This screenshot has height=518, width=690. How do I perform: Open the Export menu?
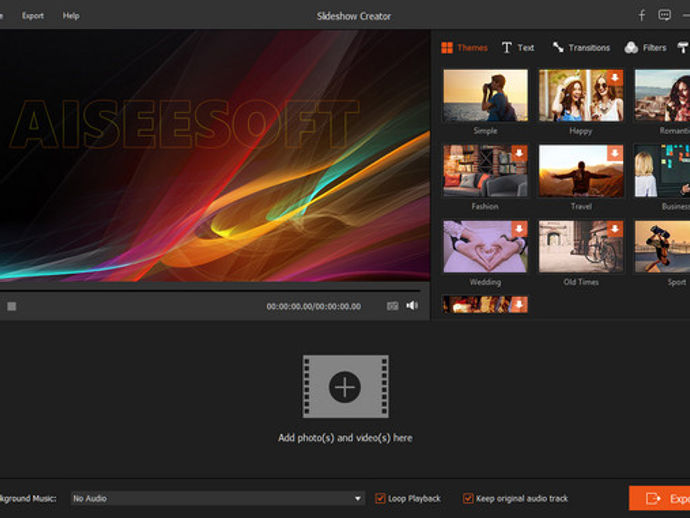tap(33, 16)
